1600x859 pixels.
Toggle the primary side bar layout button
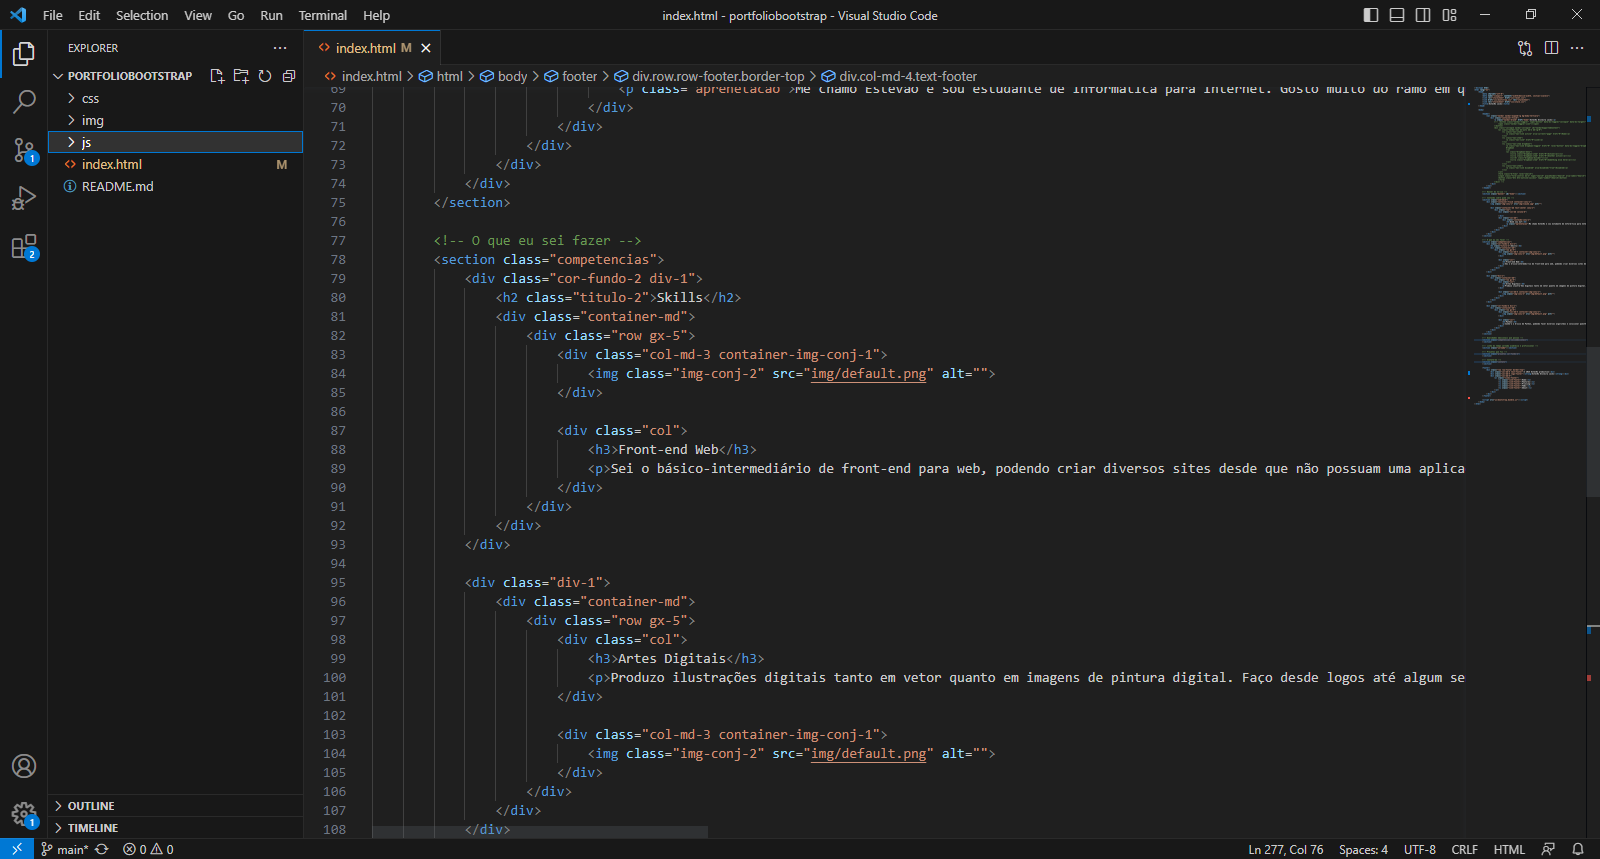[x=1371, y=15]
